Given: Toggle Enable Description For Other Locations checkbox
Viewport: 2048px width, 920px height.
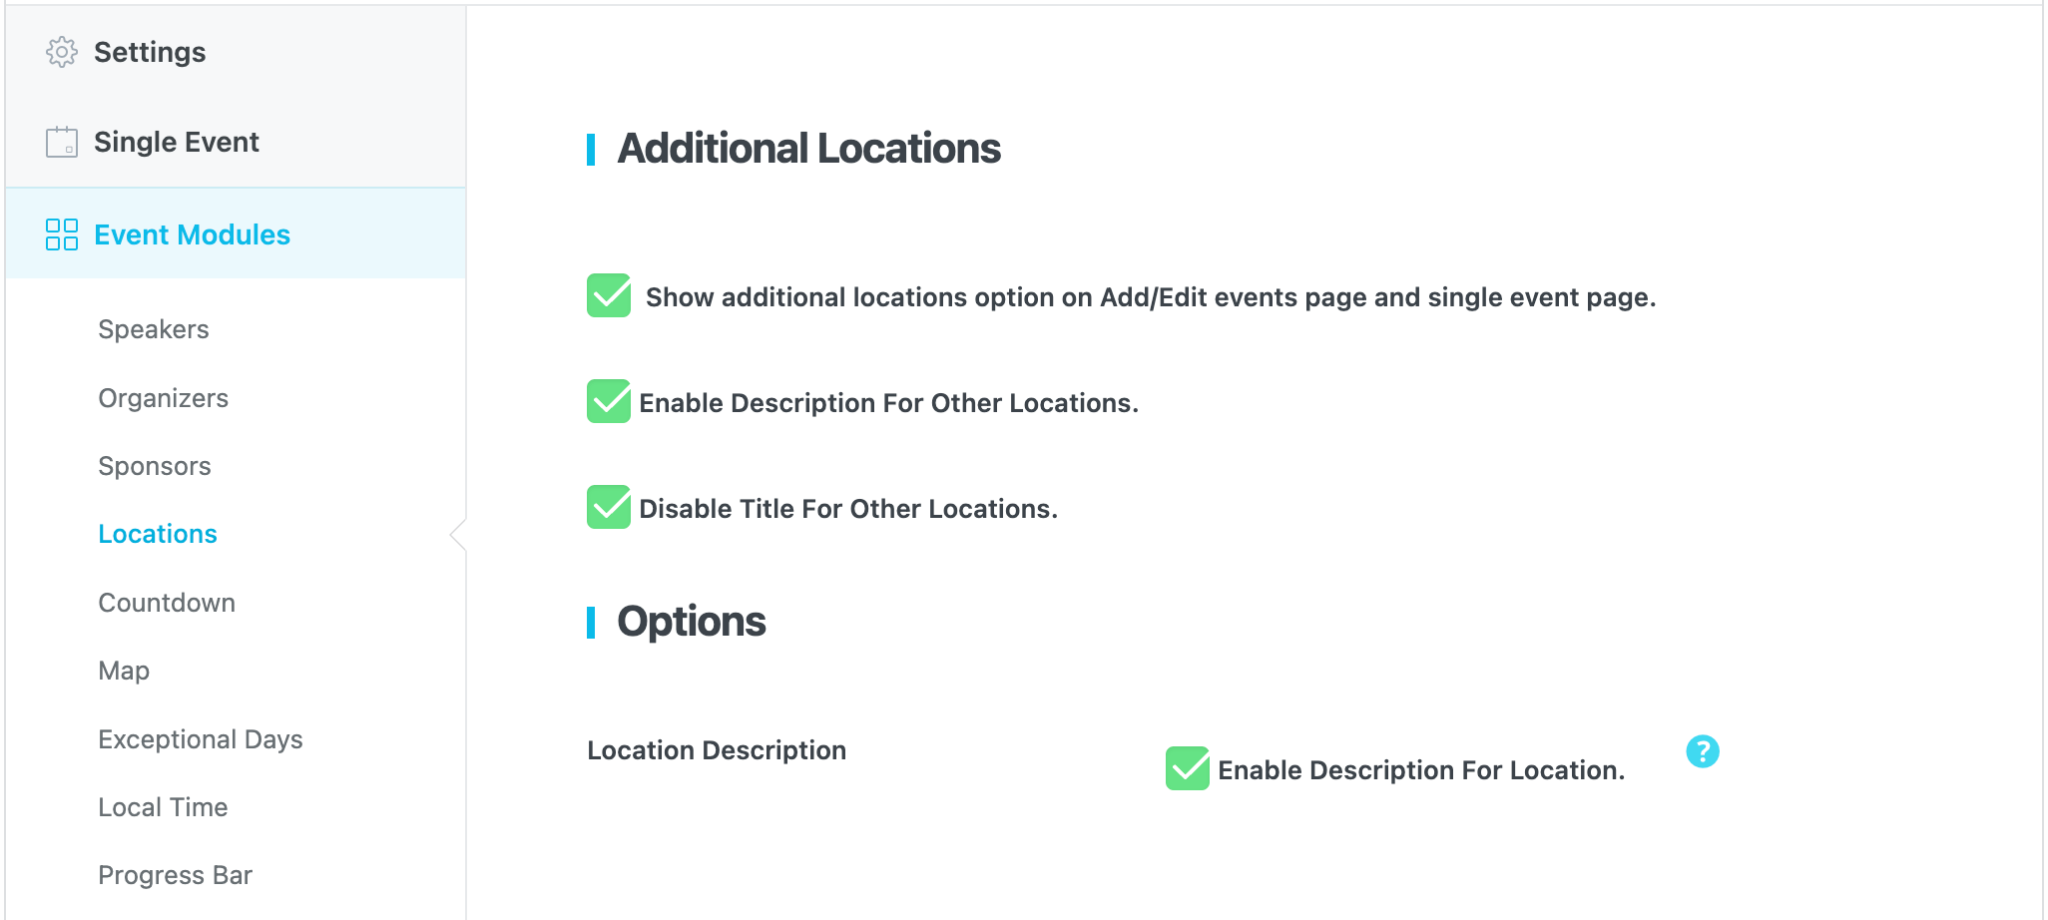Looking at the screenshot, I should (609, 402).
